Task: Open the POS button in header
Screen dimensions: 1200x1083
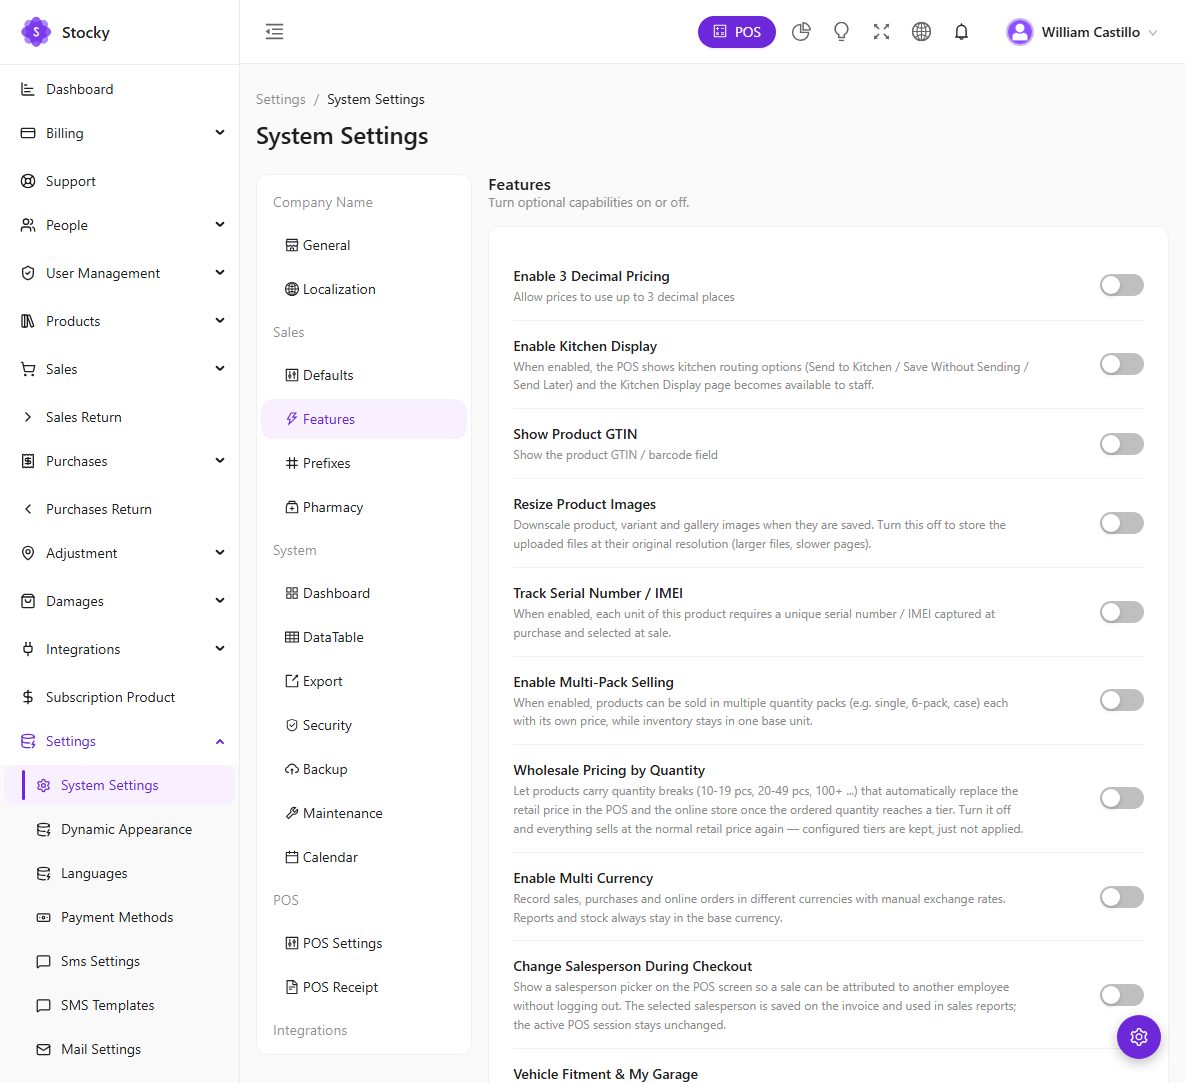Action: 737,32
